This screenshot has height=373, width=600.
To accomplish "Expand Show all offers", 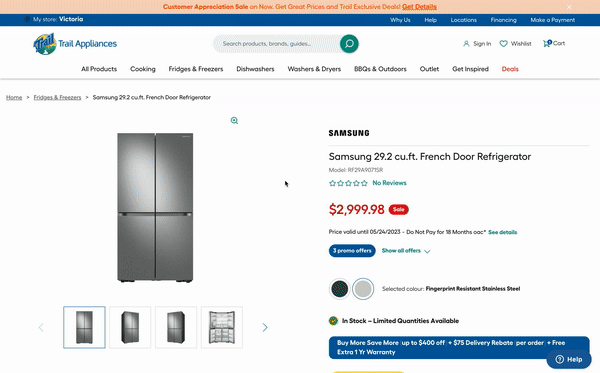I will 406,251.
